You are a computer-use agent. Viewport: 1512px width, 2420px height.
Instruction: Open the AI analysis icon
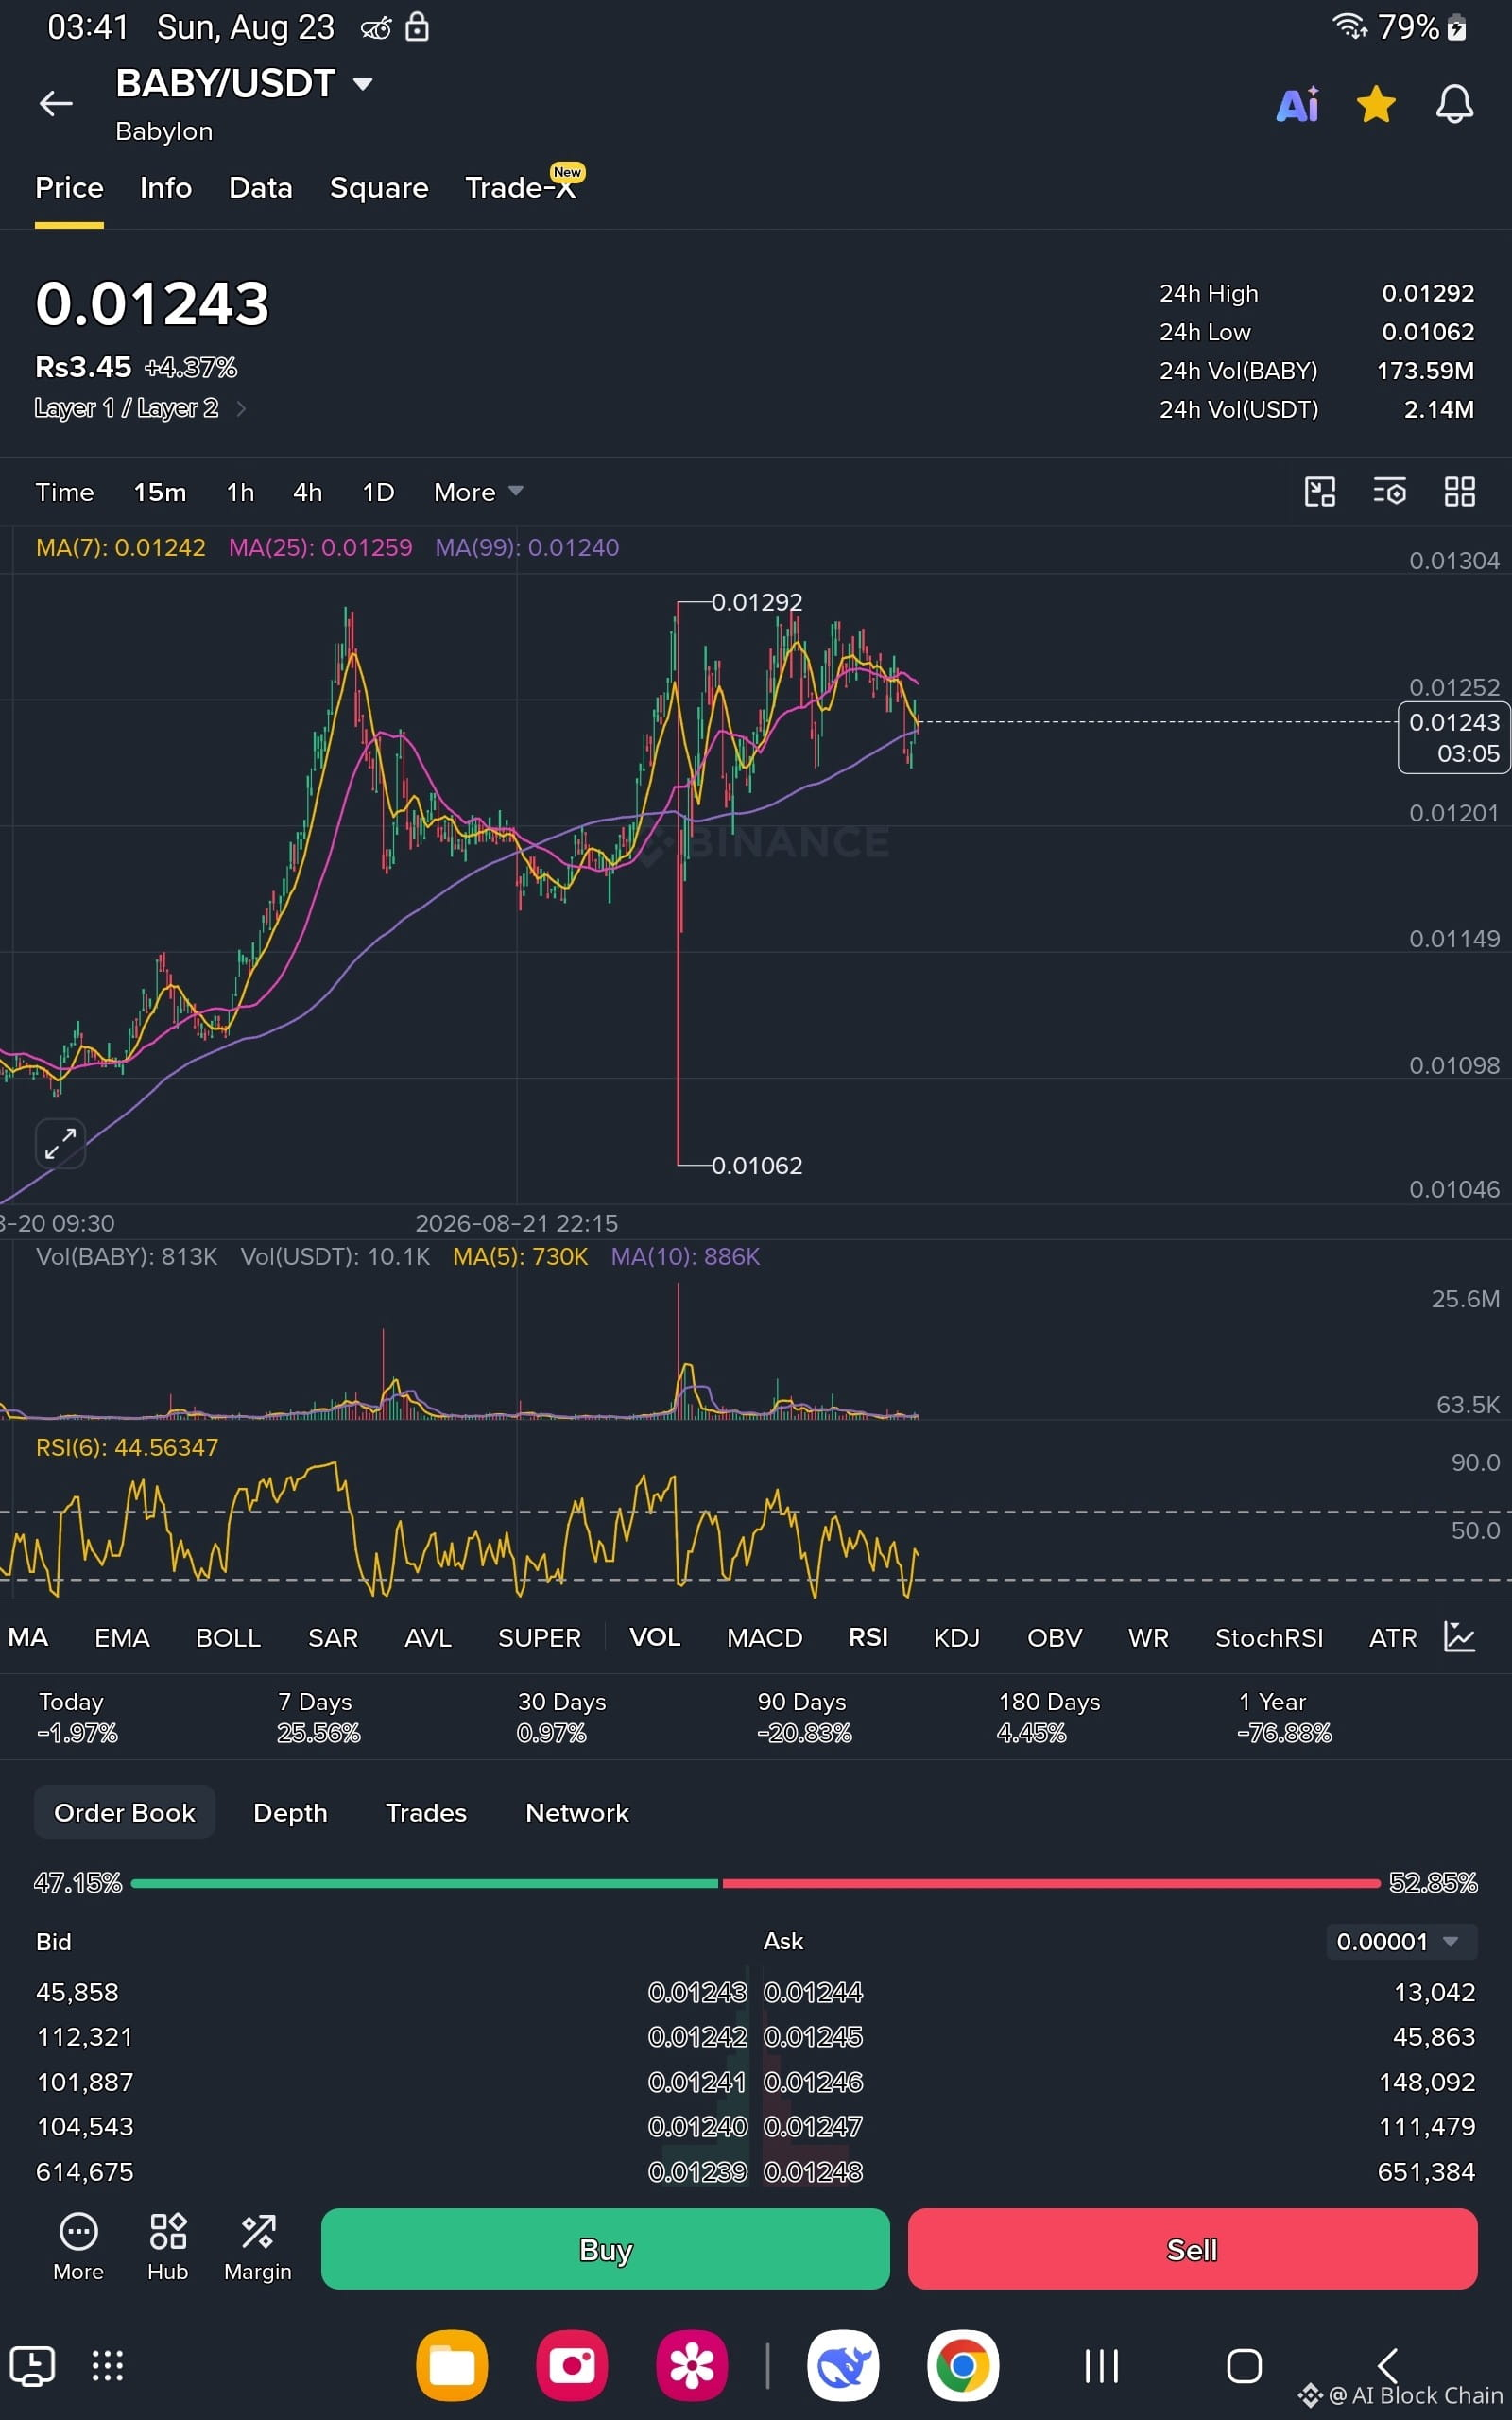[x=1298, y=104]
